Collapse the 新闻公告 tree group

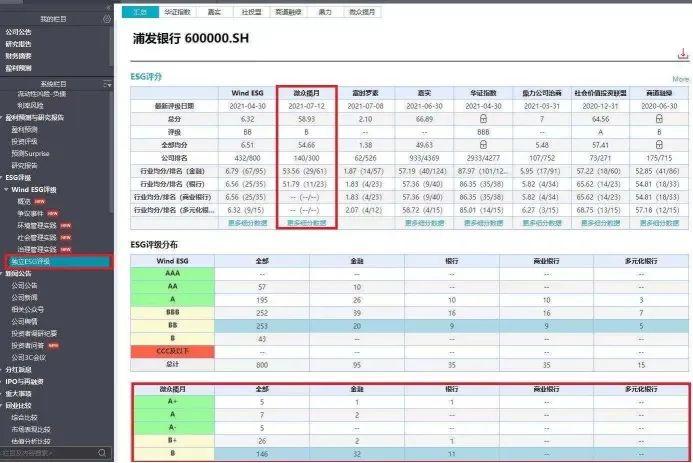tap(2, 274)
